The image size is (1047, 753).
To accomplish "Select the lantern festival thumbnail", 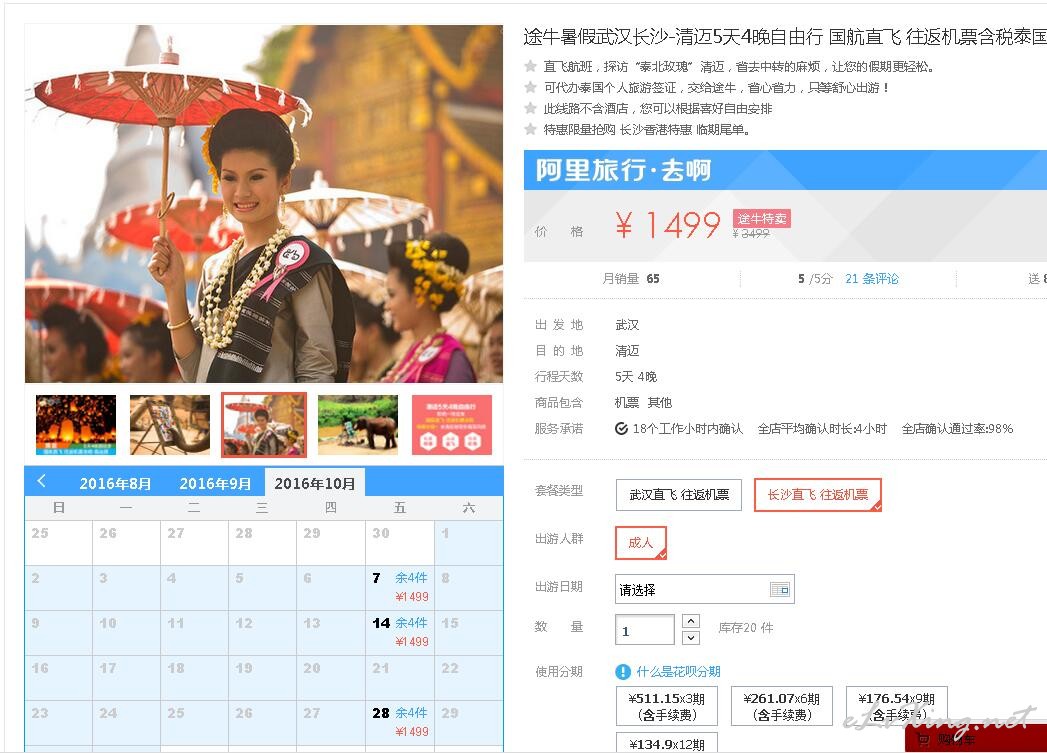I will (x=76, y=425).
